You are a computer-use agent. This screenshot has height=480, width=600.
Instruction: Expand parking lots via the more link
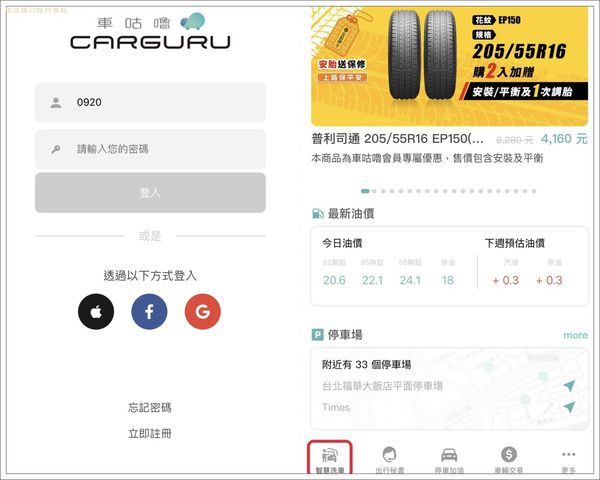(575, 335)
